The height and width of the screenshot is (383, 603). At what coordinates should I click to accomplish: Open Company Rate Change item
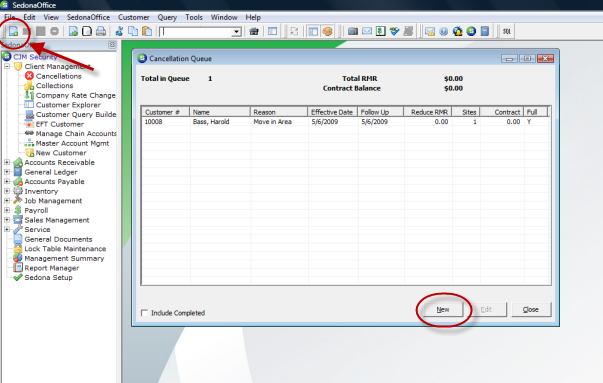pos(75,95)
